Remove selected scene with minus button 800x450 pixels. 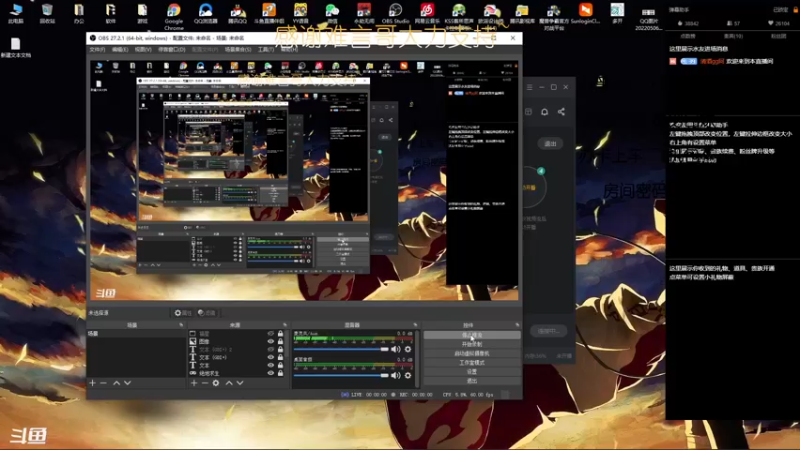tap(104, 383)
